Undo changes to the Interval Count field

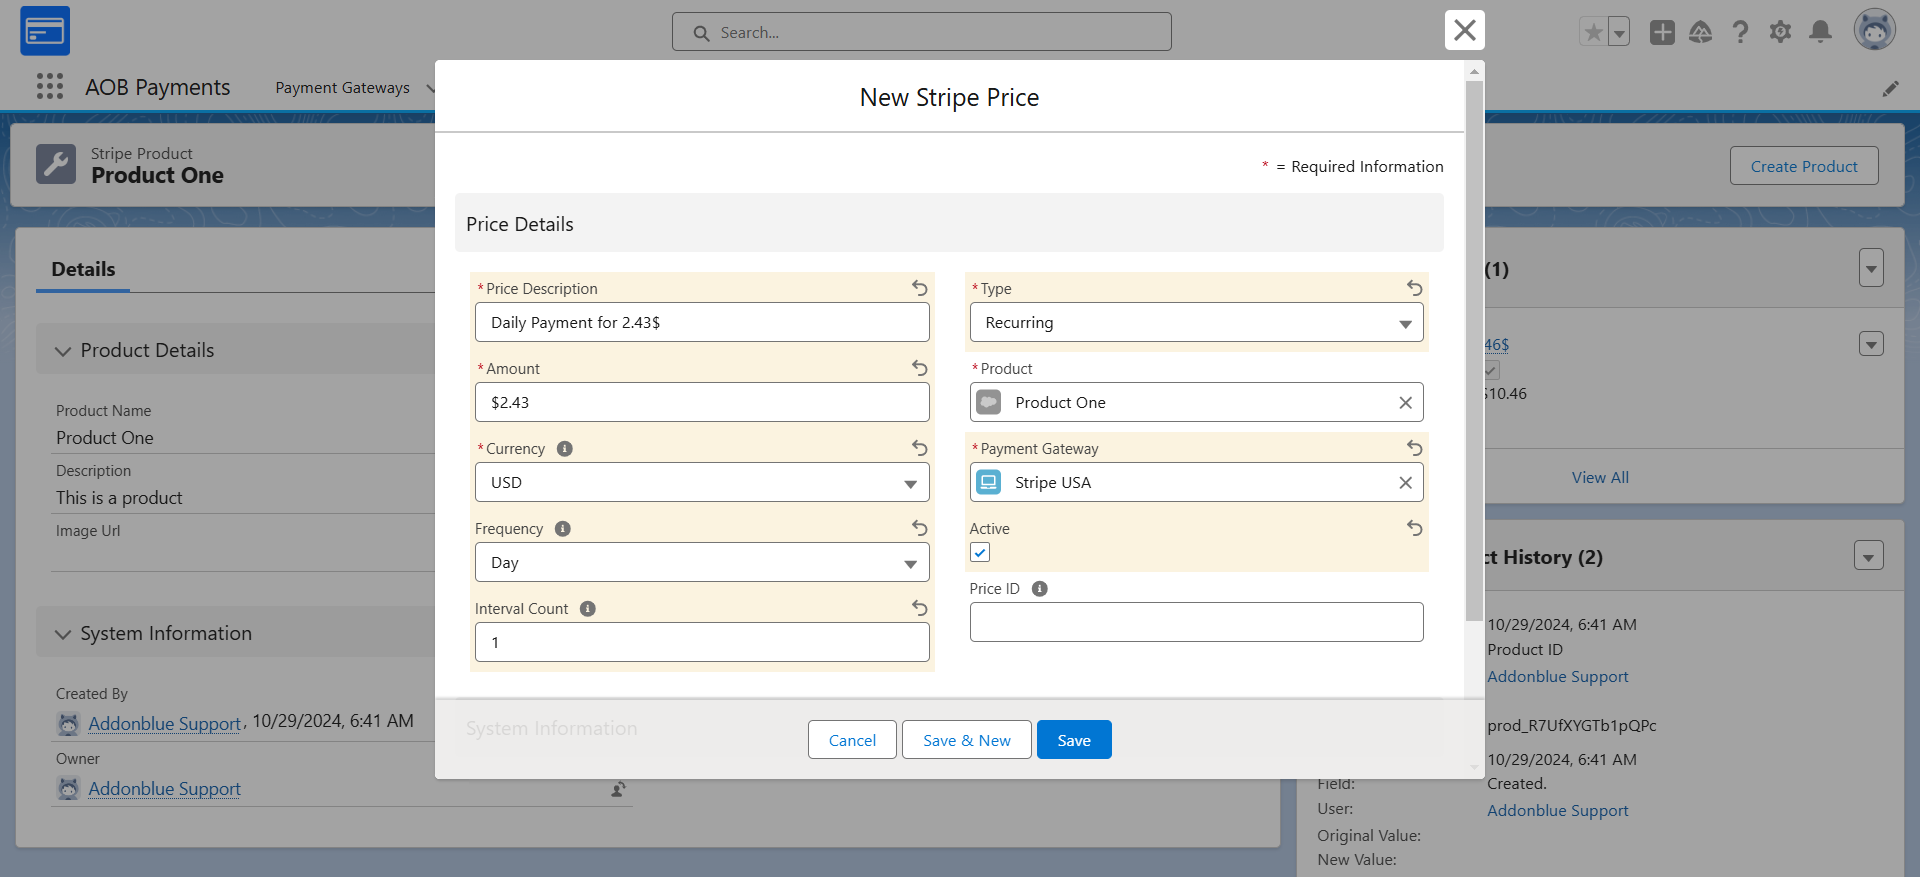pyautogui.click(x=920, y=608)
